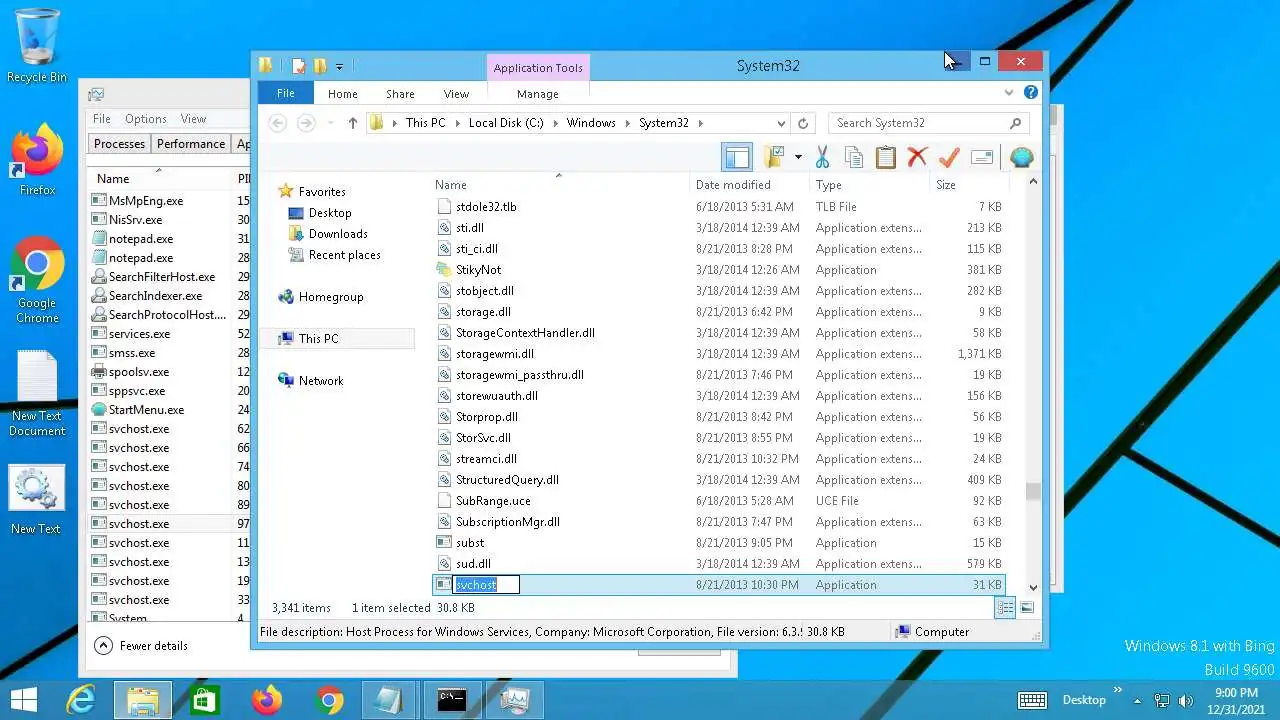Viewport: 1280px width, 720px height.
Task: Click the red X Delete icon
Action: (x=917, y=157)
